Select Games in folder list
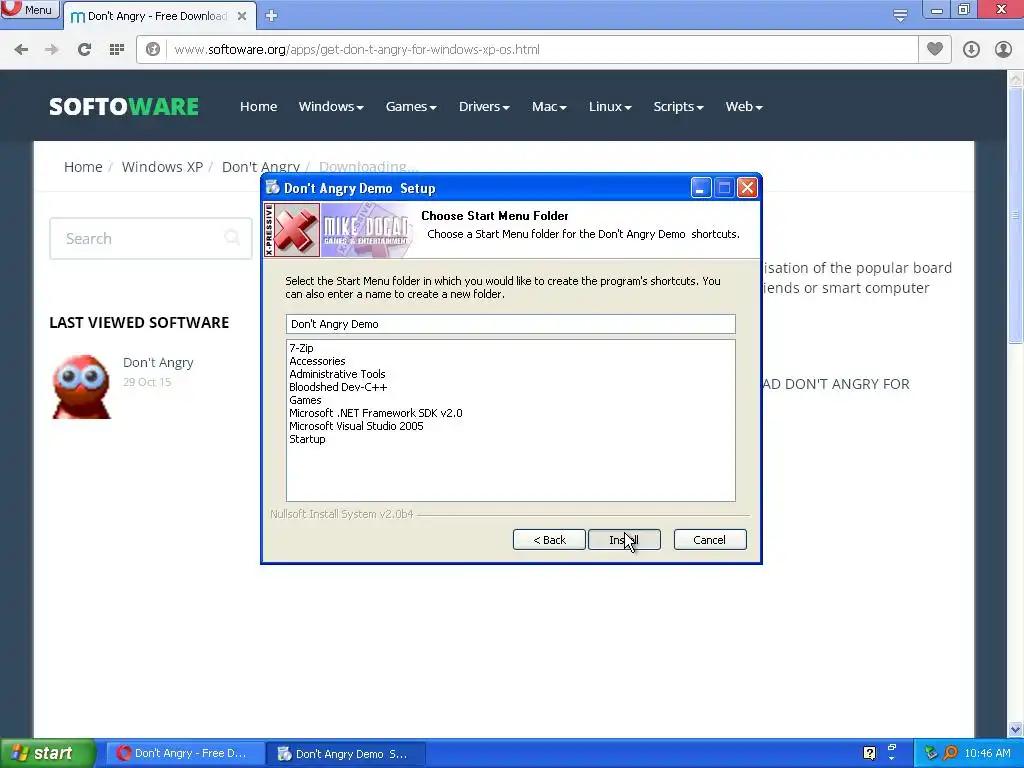Viewport: 1024px width, 768px height. tap(305, 400)
